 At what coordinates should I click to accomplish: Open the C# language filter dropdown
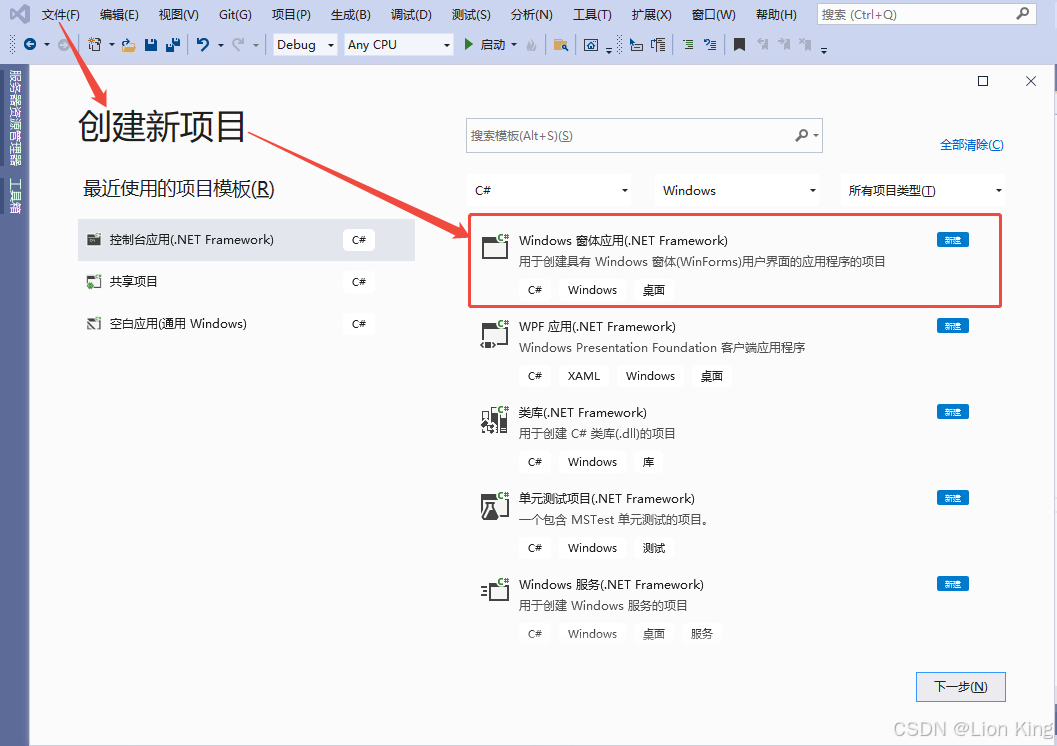pyautogui.click(x=549, y=191)
